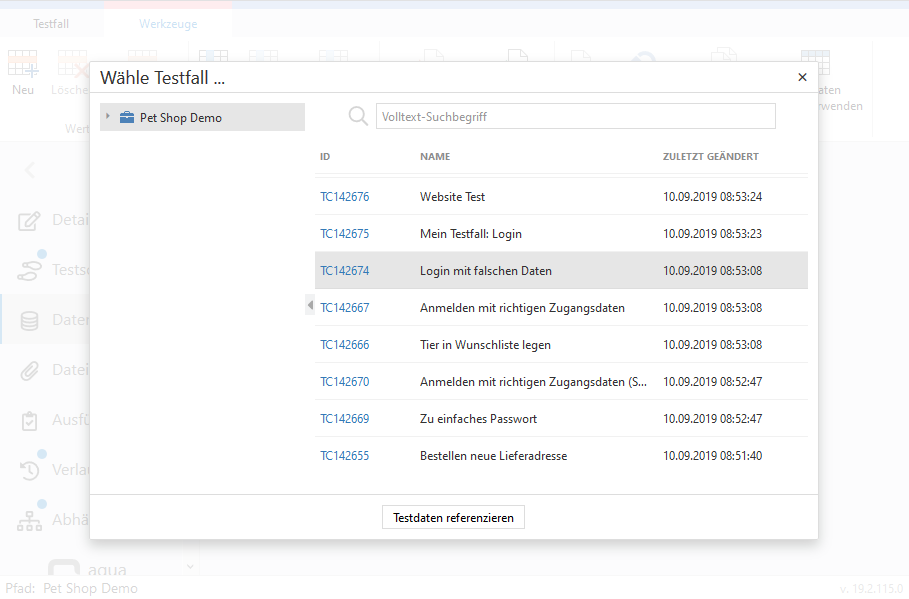Switch to the Werkzeuge tab
Screen dimensions: 909x599
(168, 24)
